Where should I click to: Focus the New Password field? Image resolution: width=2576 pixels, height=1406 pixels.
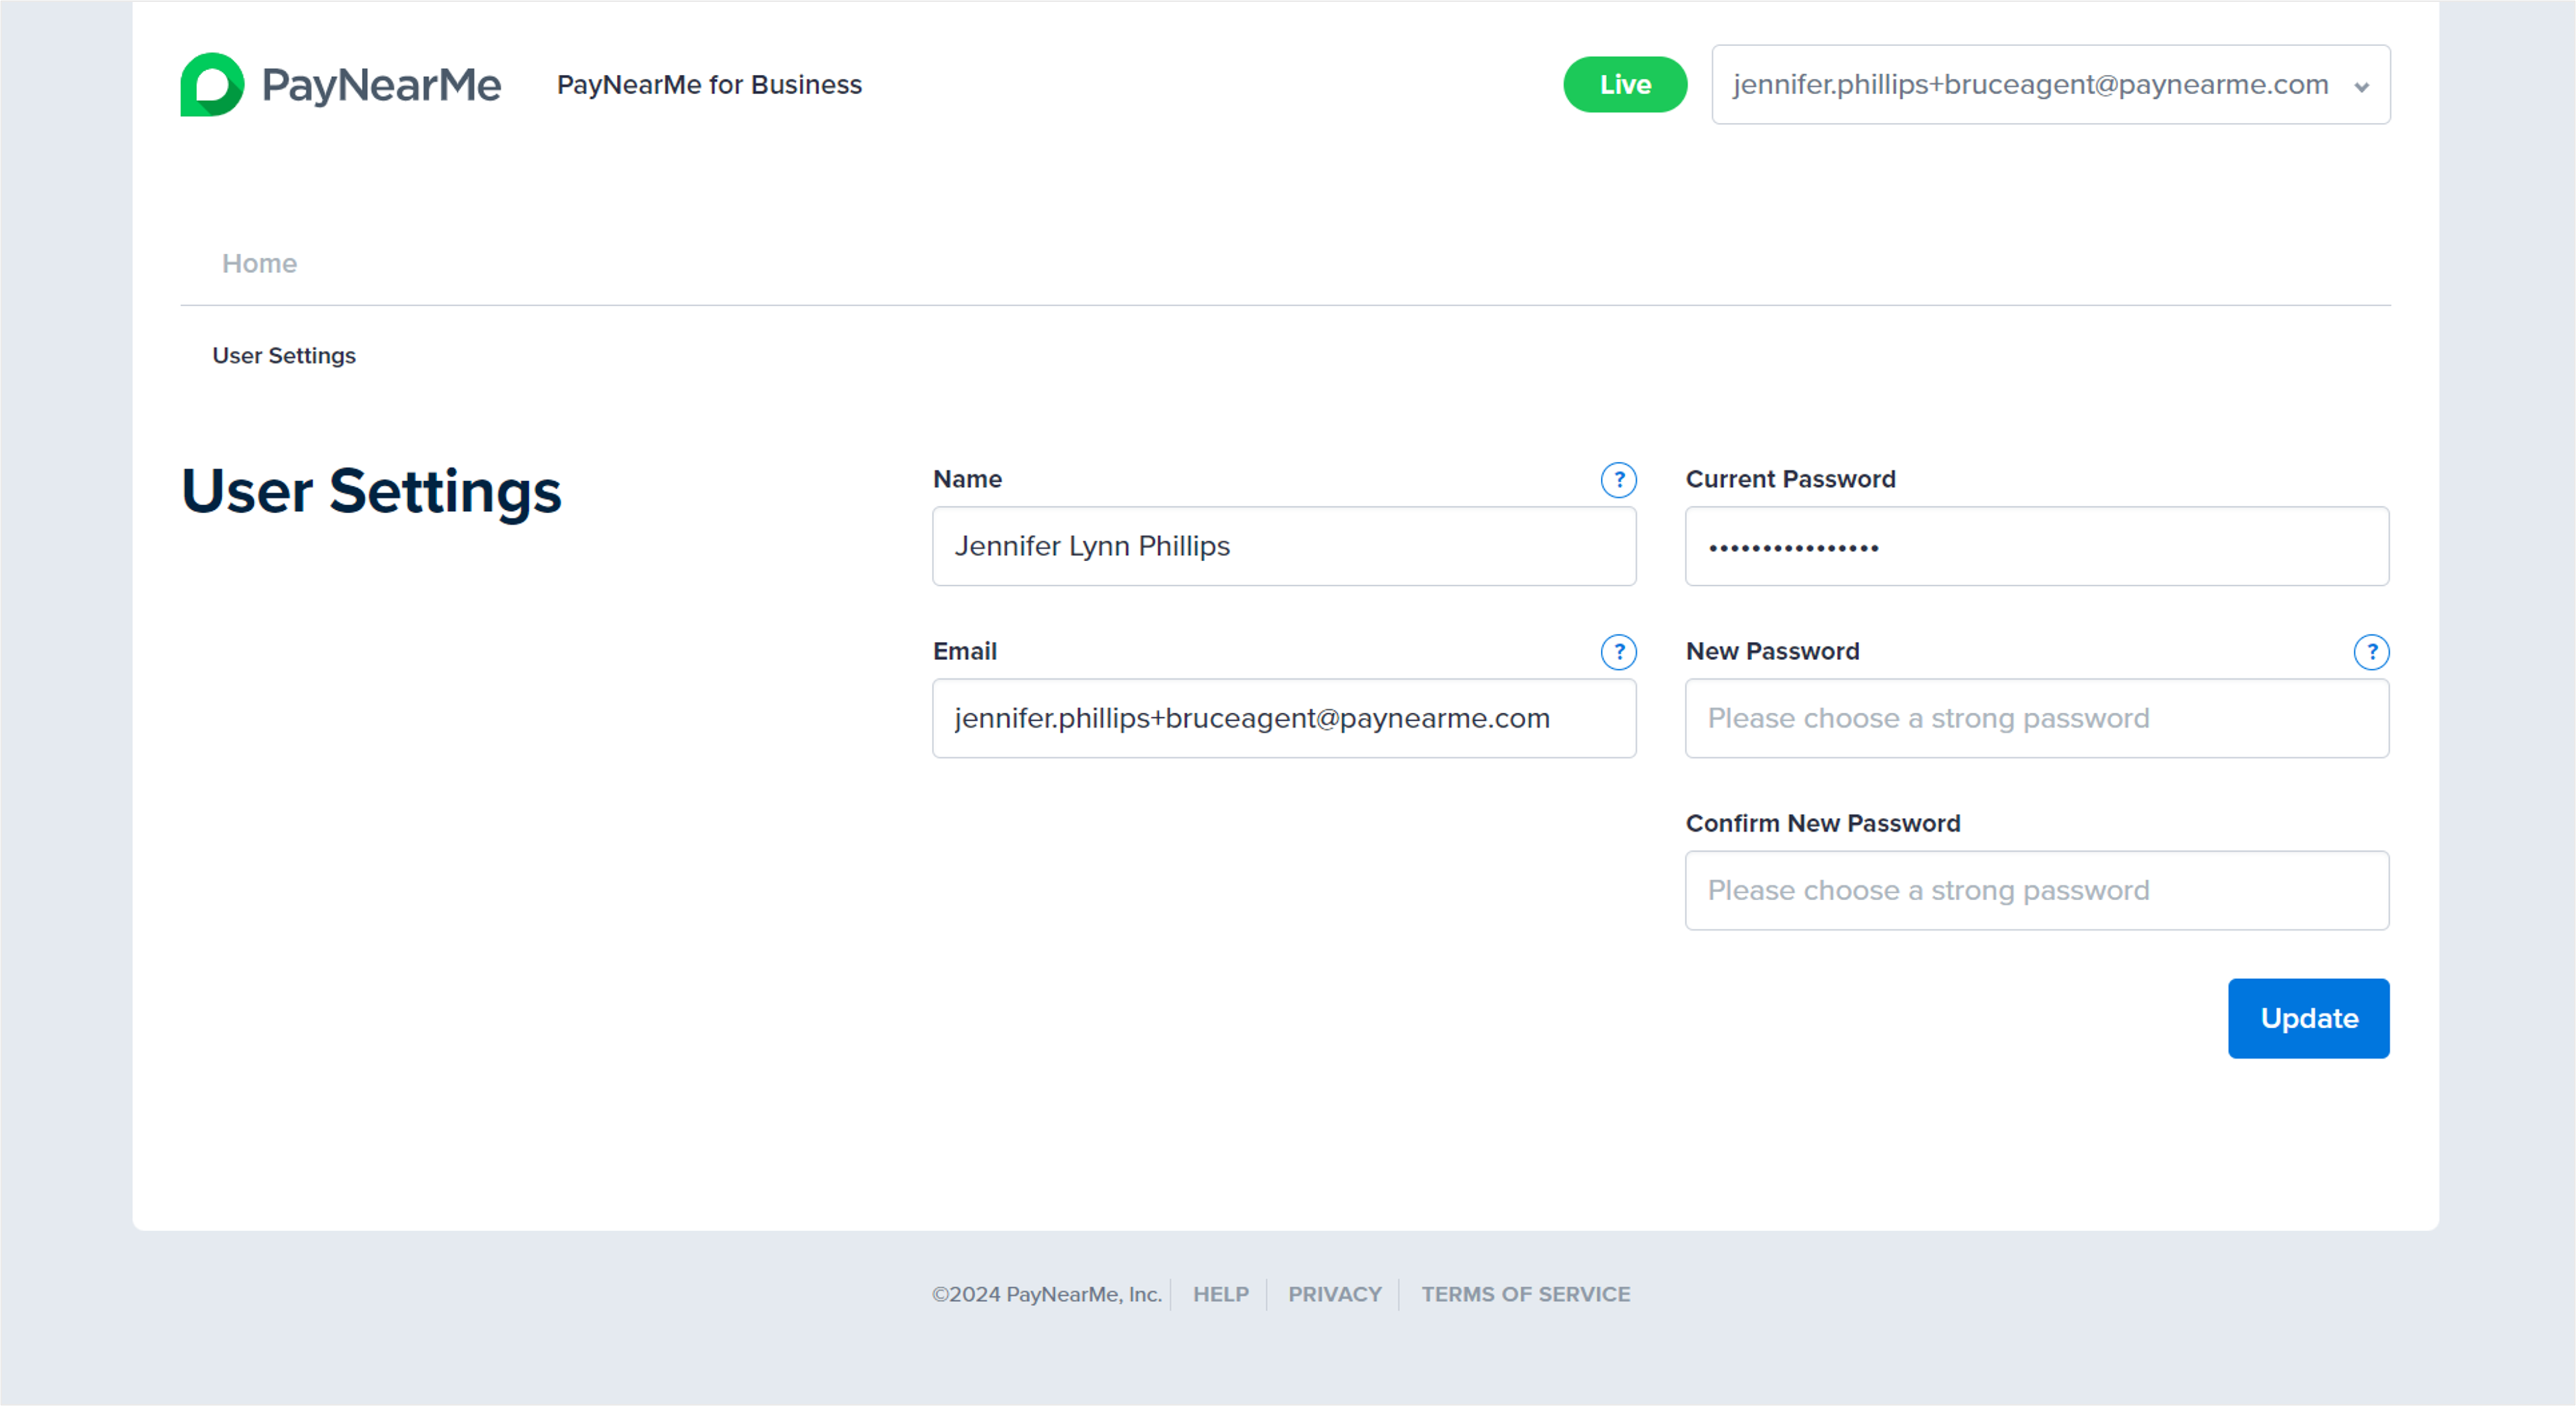(x=2036, y=718)
